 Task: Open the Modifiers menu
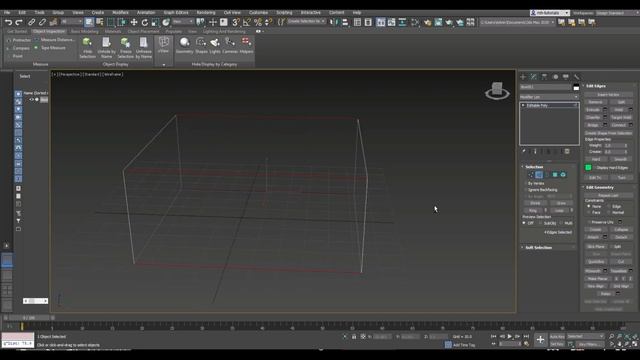(120, 13)
